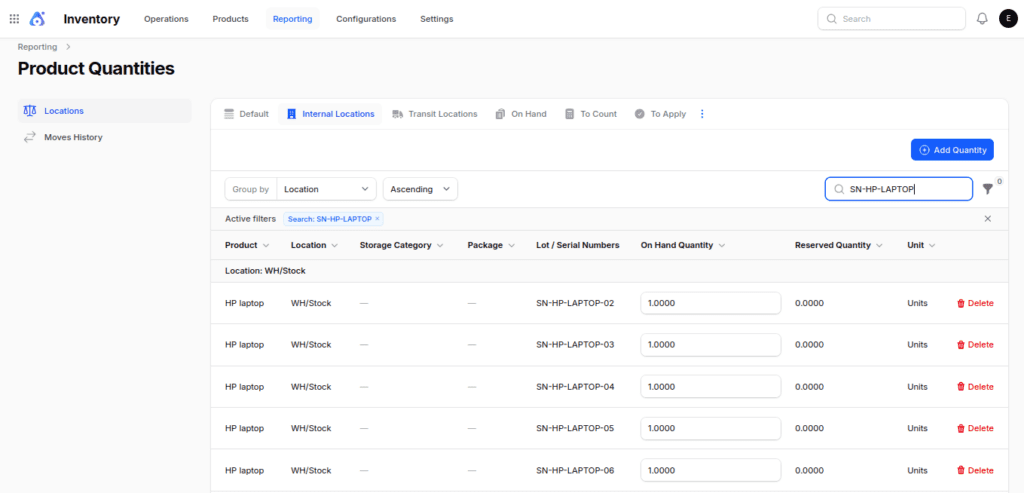The height and width of the screenshot is (493, 1024).
Task: Edit on hand quantity for SN-HP-LAPTOP-04
Action: [x=711, y=387]
